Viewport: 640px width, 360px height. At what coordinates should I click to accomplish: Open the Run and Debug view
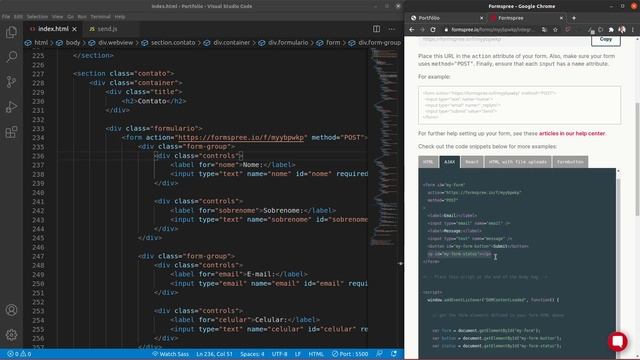[x=11, y=107]
